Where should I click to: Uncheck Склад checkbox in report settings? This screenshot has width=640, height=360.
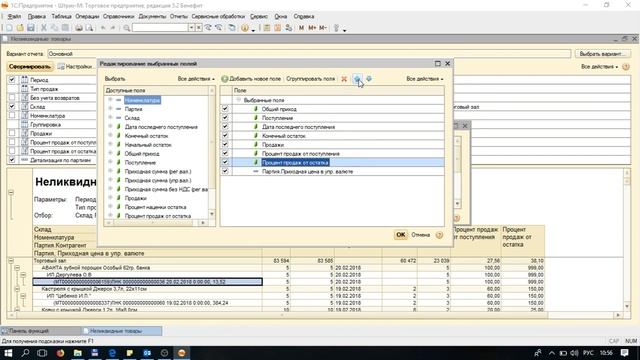(12, 107)
